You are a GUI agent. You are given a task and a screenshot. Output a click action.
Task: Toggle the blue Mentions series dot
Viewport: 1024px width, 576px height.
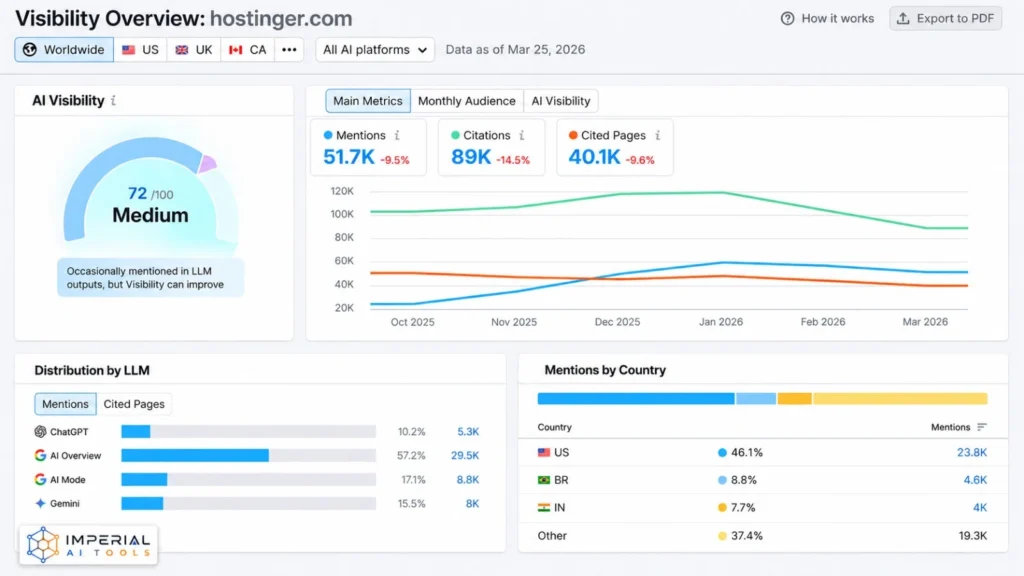point(328,135)
